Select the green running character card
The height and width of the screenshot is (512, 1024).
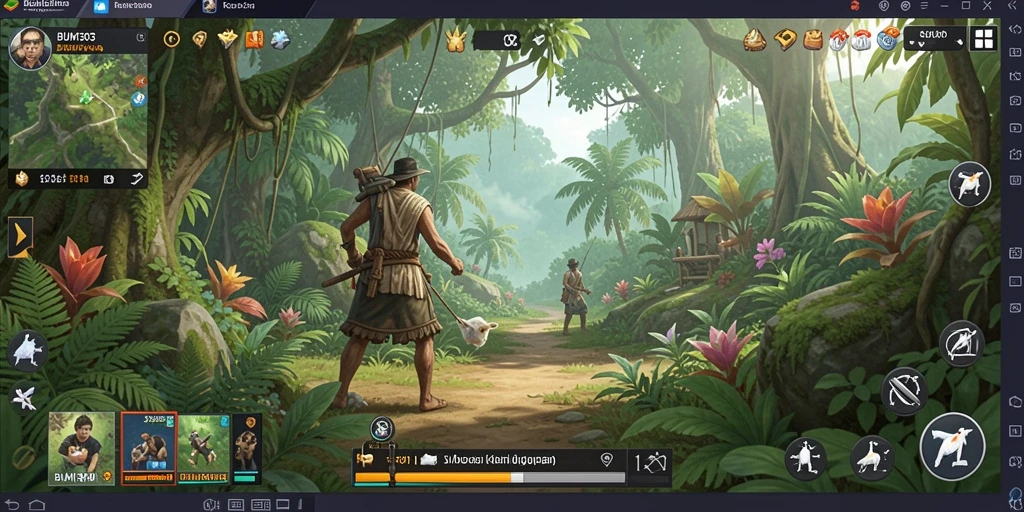204,449
